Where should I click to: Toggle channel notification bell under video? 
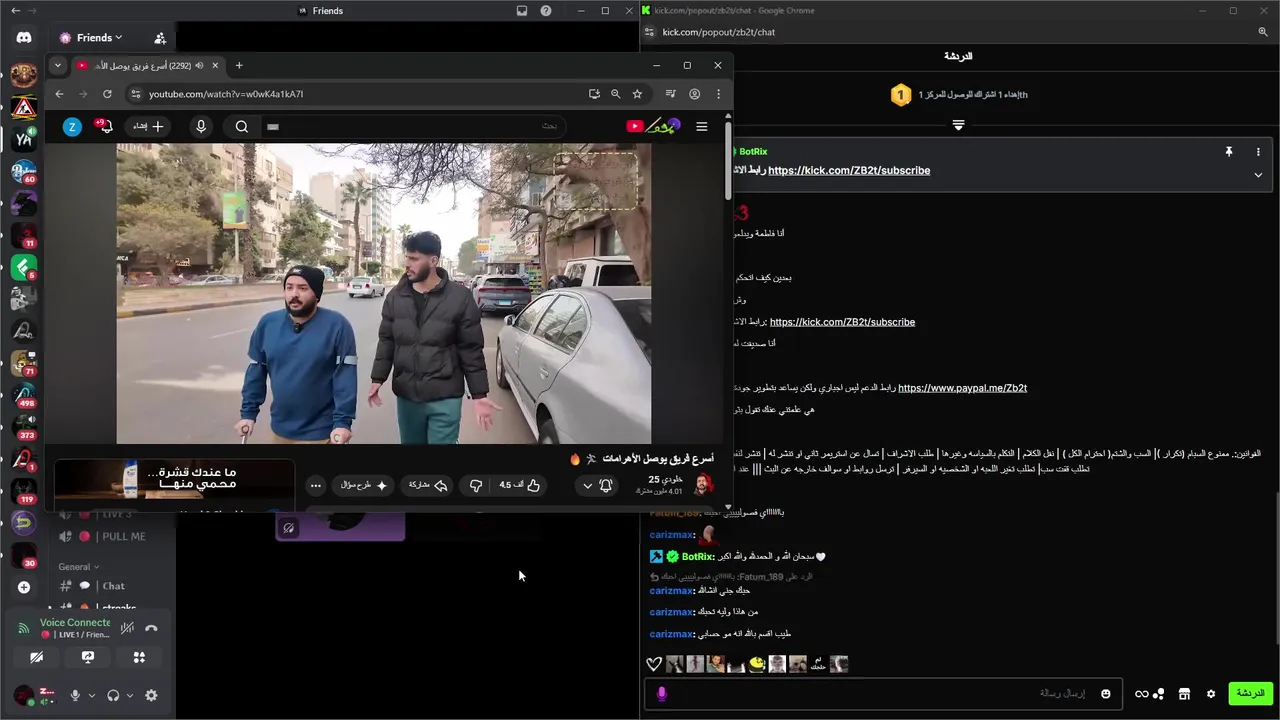[x=606, y=485]
